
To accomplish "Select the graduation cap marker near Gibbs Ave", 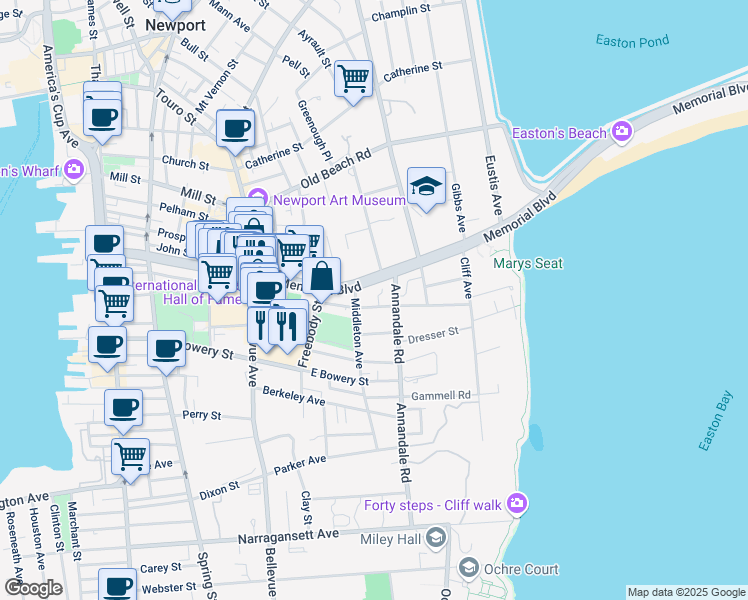I will point(426,186).
